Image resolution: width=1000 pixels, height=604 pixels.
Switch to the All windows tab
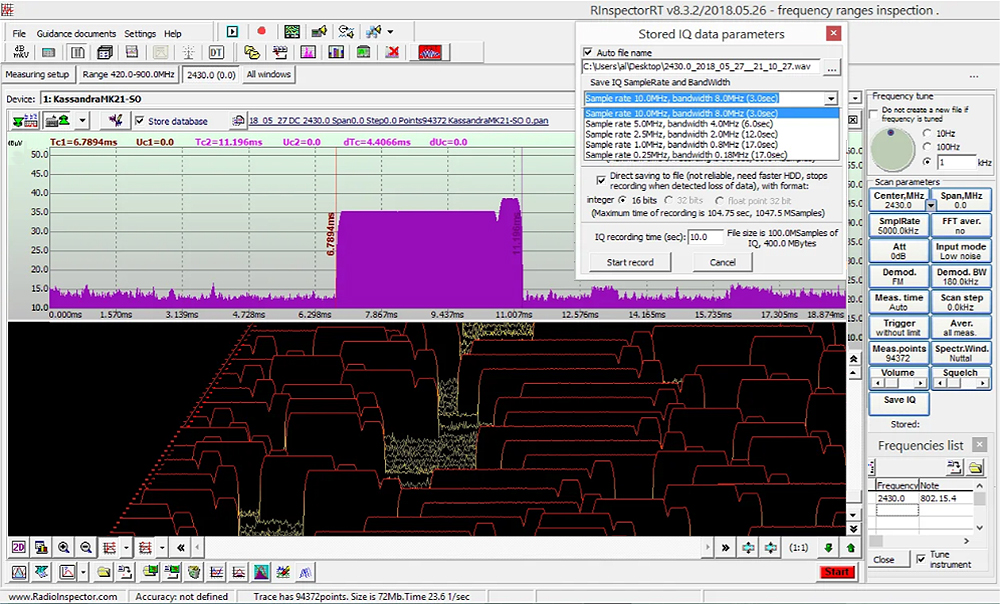tap(268, 74)
